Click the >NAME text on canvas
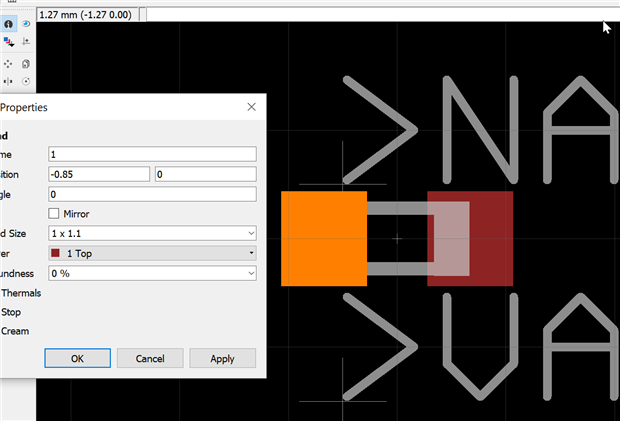 click(481, 130)
